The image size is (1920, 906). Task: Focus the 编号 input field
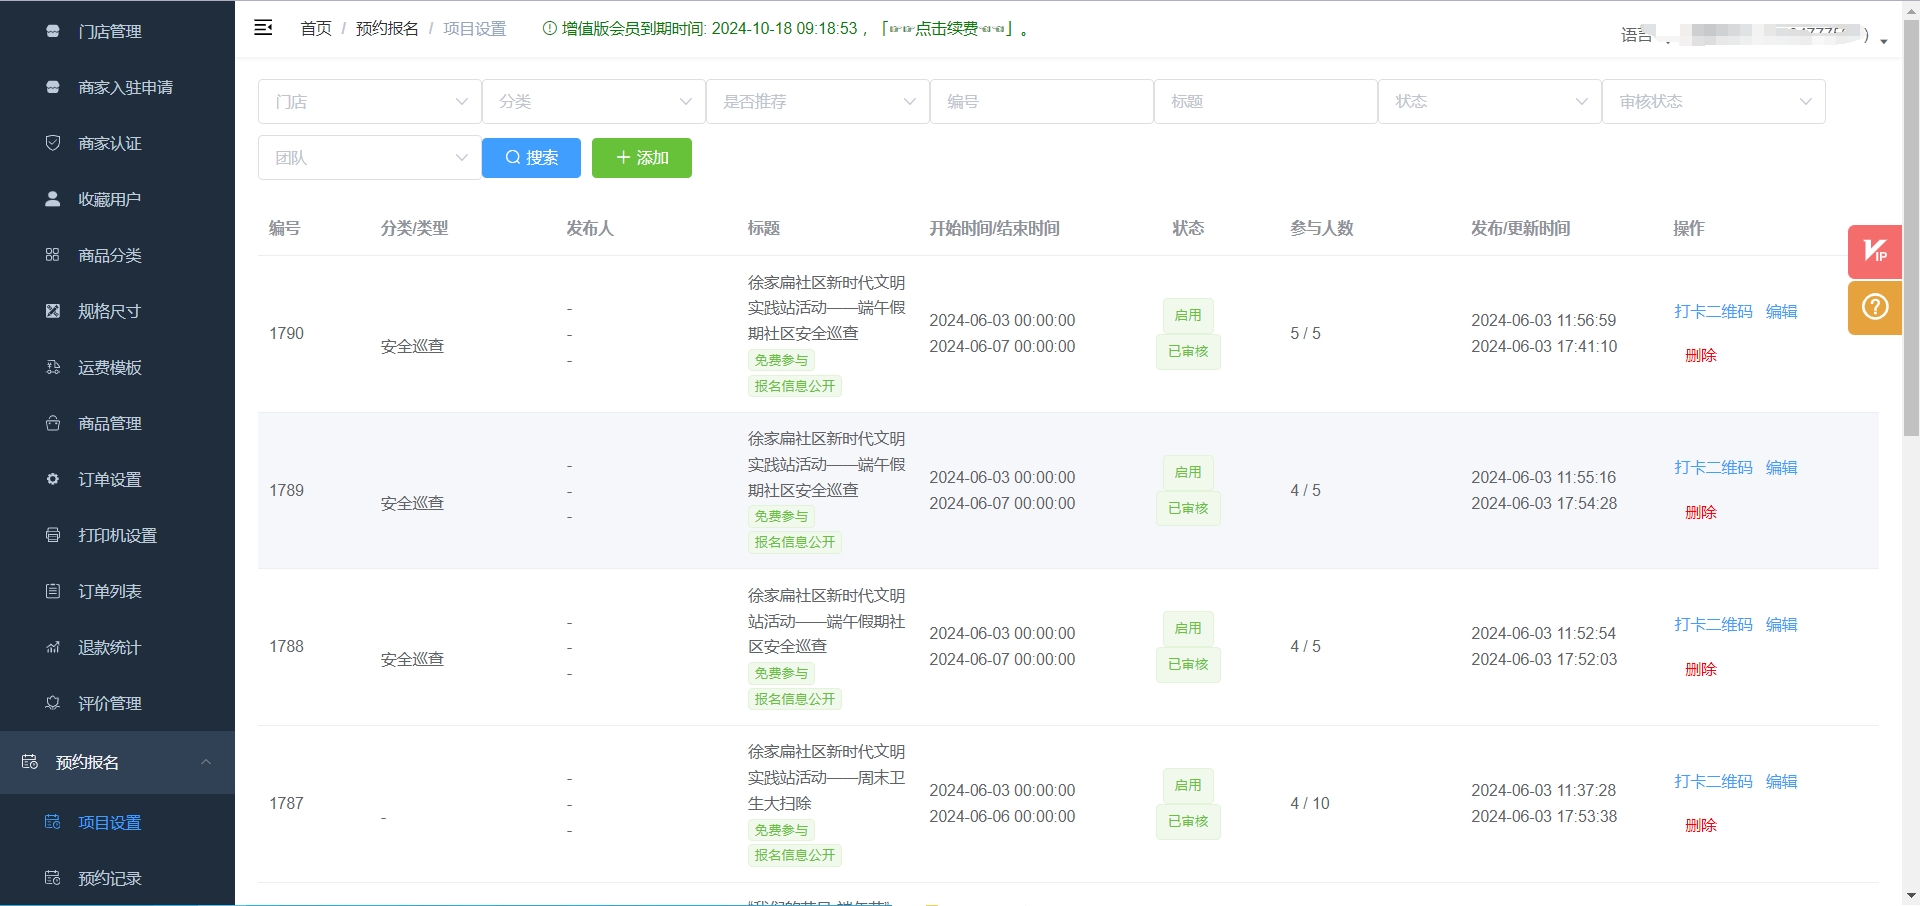tap(1042, 101)
